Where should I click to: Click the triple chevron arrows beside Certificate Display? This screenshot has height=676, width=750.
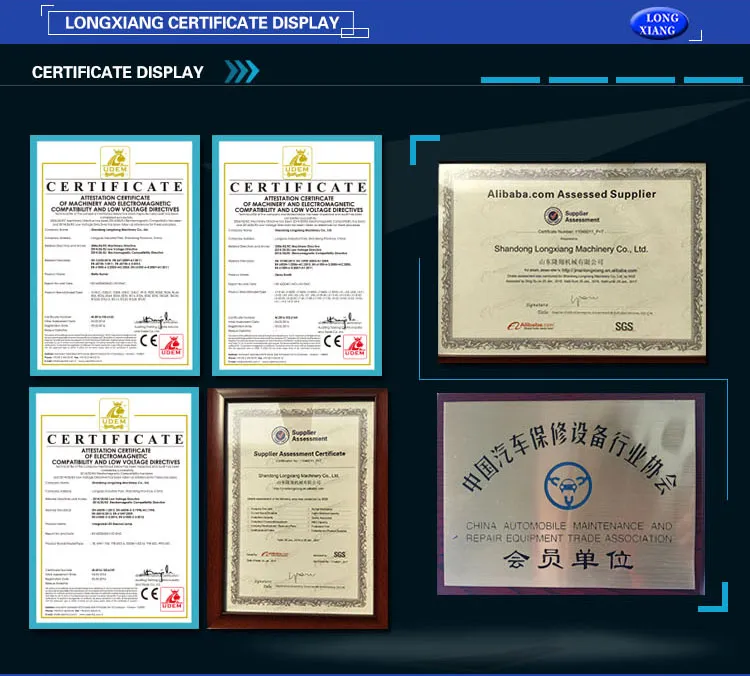pos(241,71)
